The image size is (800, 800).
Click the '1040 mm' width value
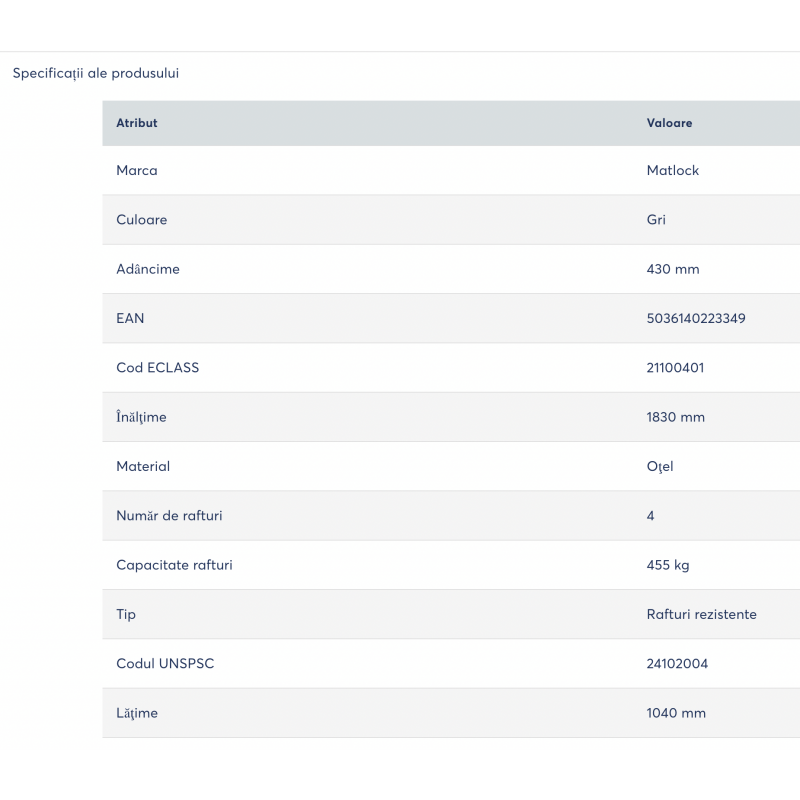tap(676, 713)
